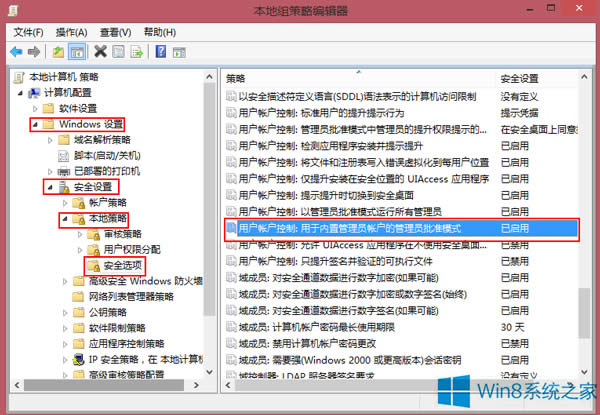
Task: Click the 已部署的打印机 printer icon
Action: [x=64, y=171]
